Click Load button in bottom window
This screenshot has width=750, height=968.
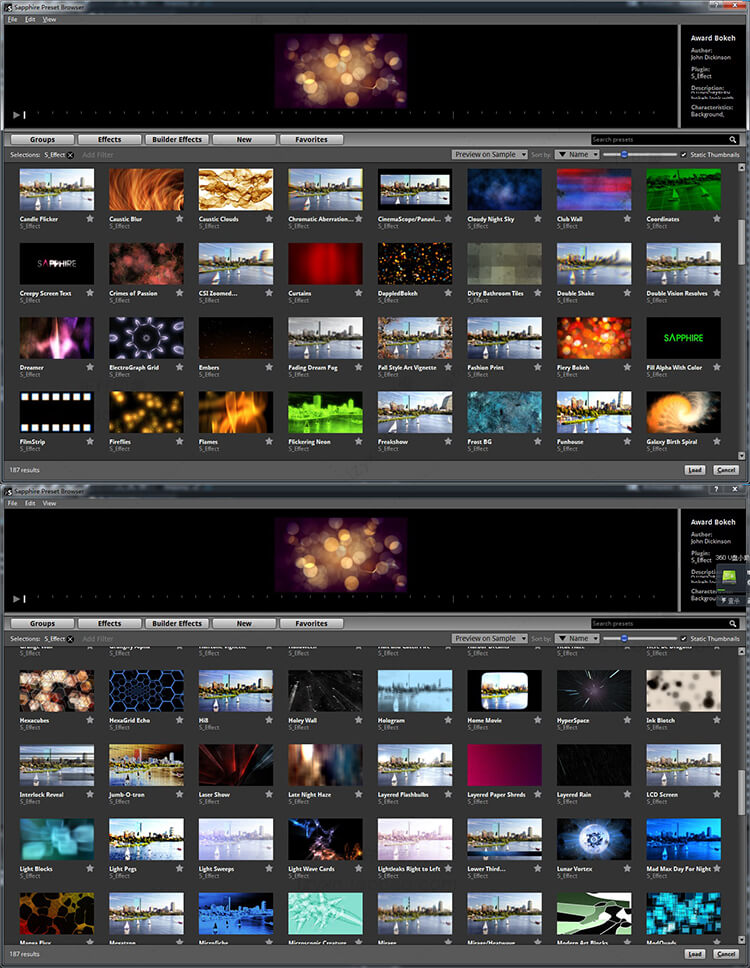[x=695, y=954]
